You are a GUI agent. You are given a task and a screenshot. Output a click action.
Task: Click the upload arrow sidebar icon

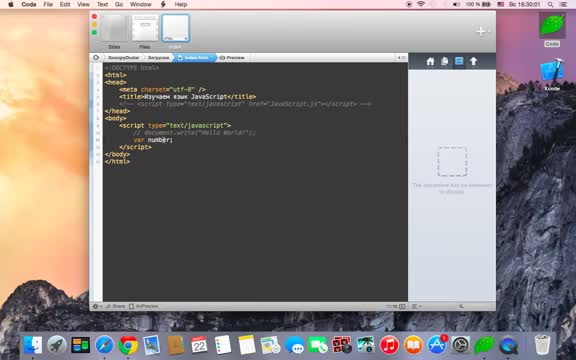tap(474, 61)
